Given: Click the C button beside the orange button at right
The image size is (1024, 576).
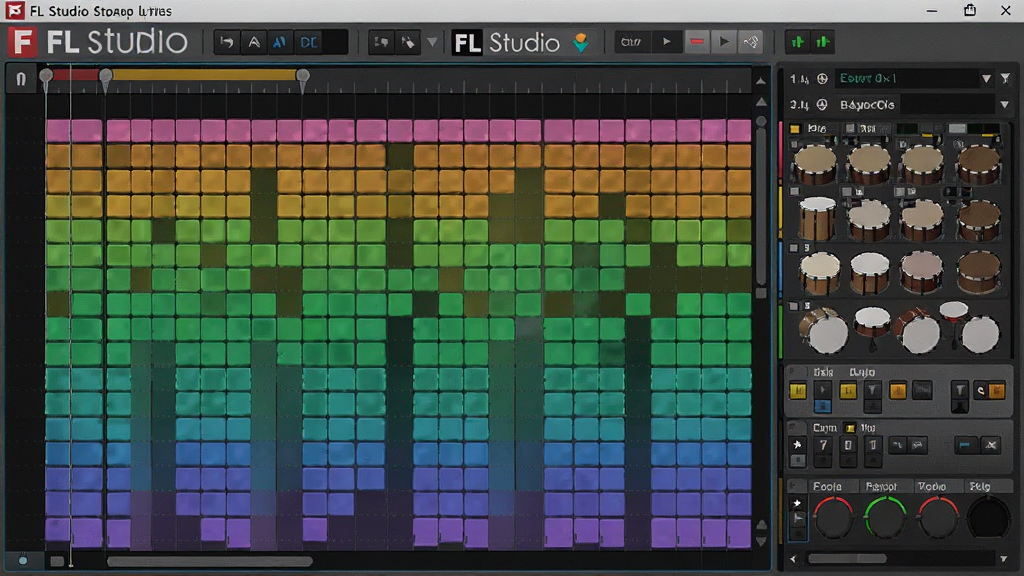Looking at the screenshot, I should pyautogui.click(x=980, y=391).
